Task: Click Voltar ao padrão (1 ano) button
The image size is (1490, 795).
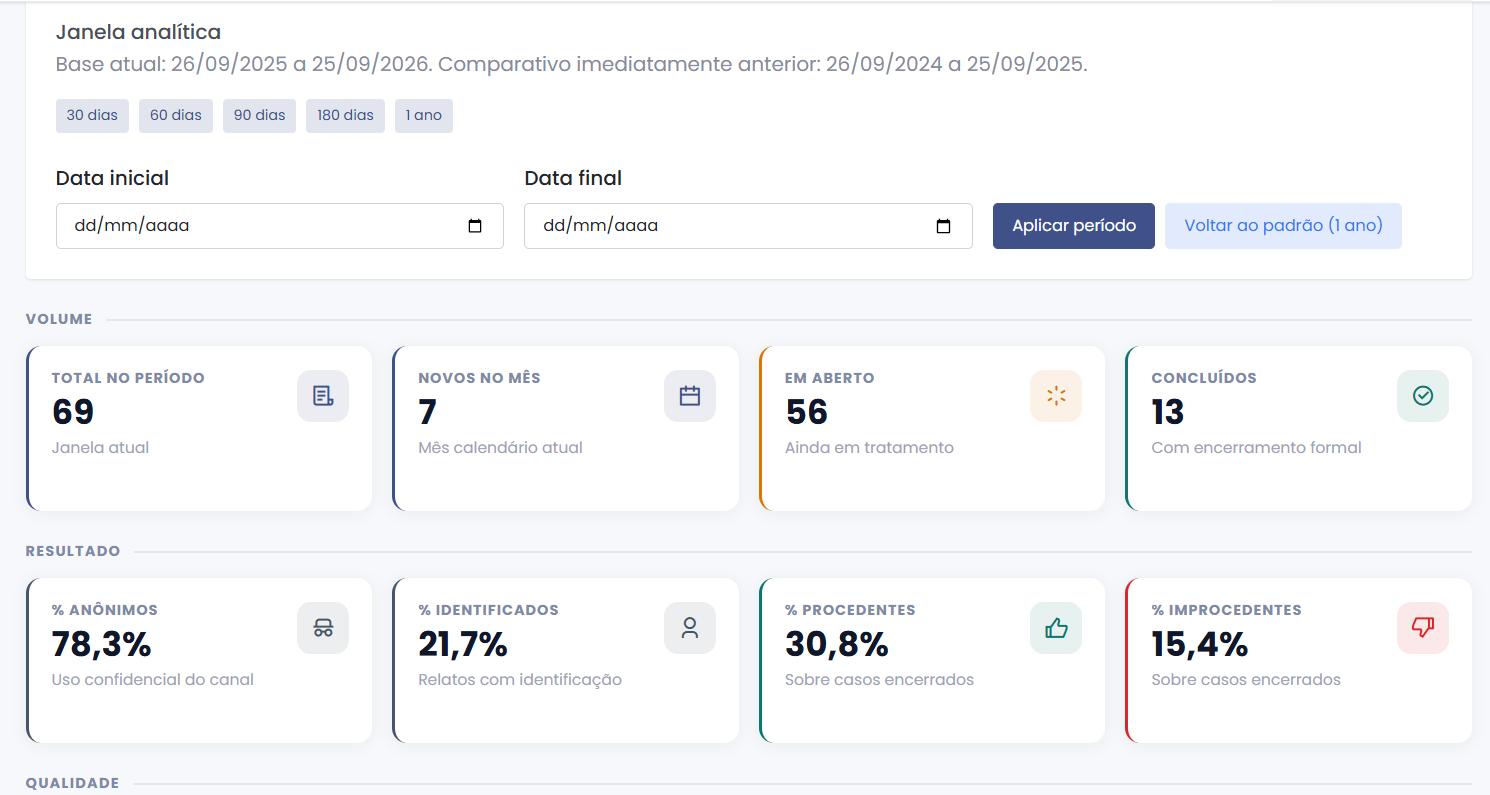Action: coord(1283,226)
